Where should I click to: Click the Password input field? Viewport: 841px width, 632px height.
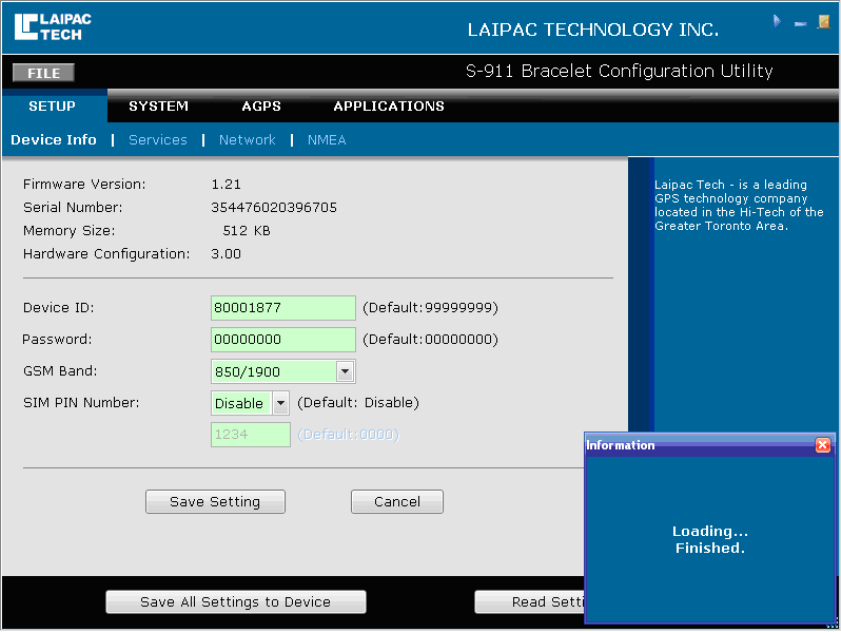pos(283,340)
